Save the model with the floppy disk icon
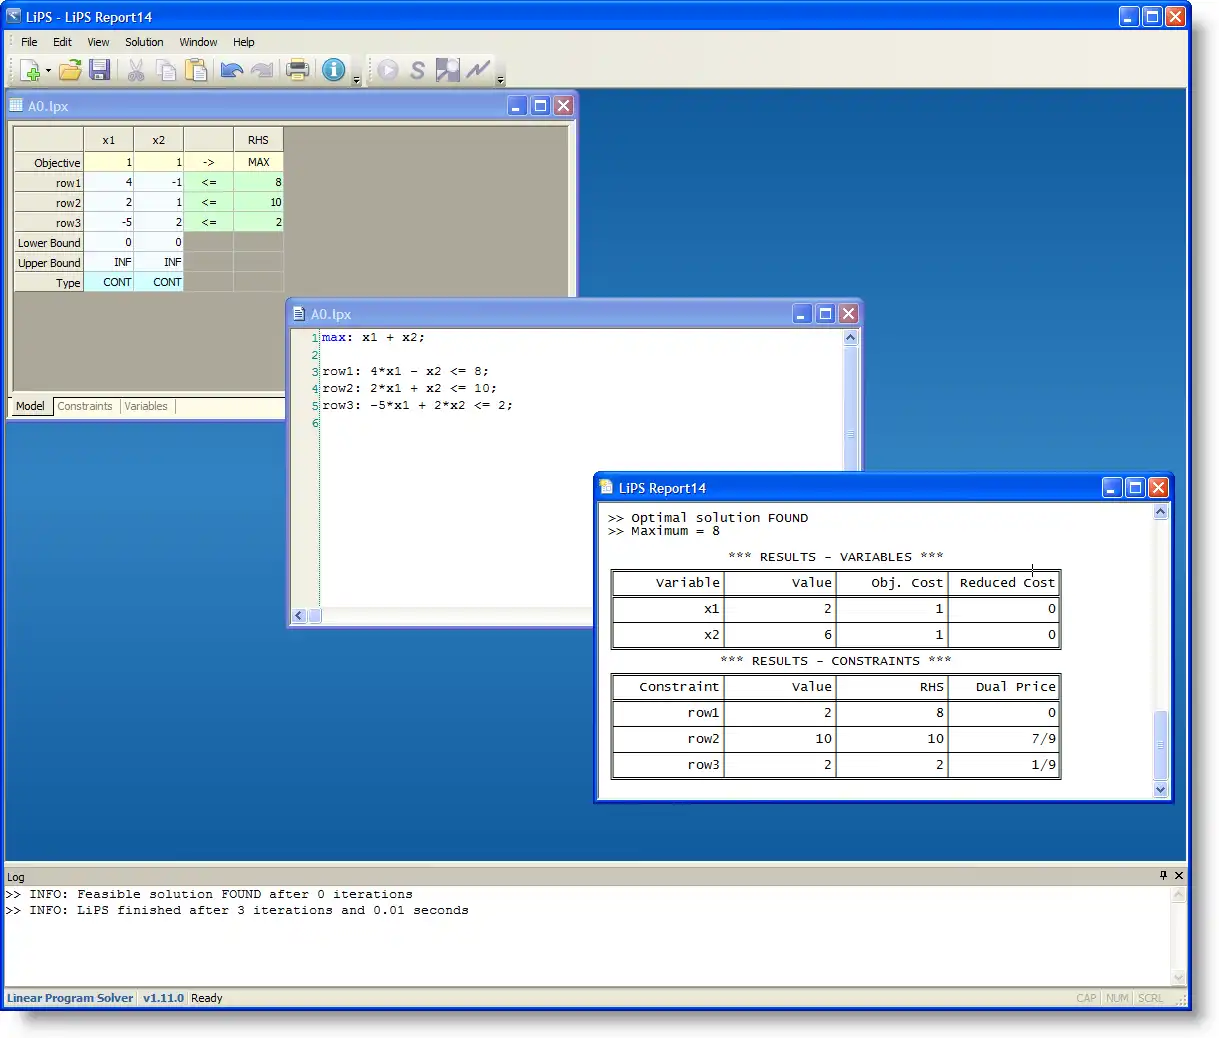 click(x=99, y=70)
